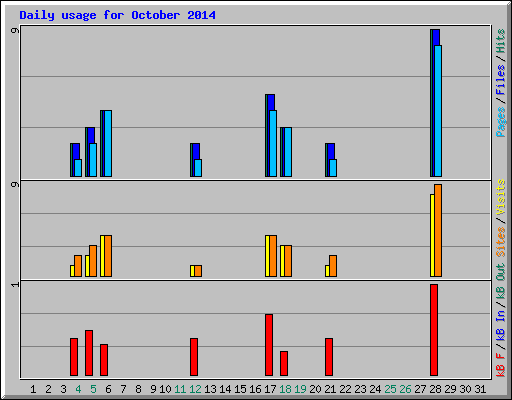
Task: Click the day 25 label on the date axis
Action: pyautogui.click(x=390, y=389)
